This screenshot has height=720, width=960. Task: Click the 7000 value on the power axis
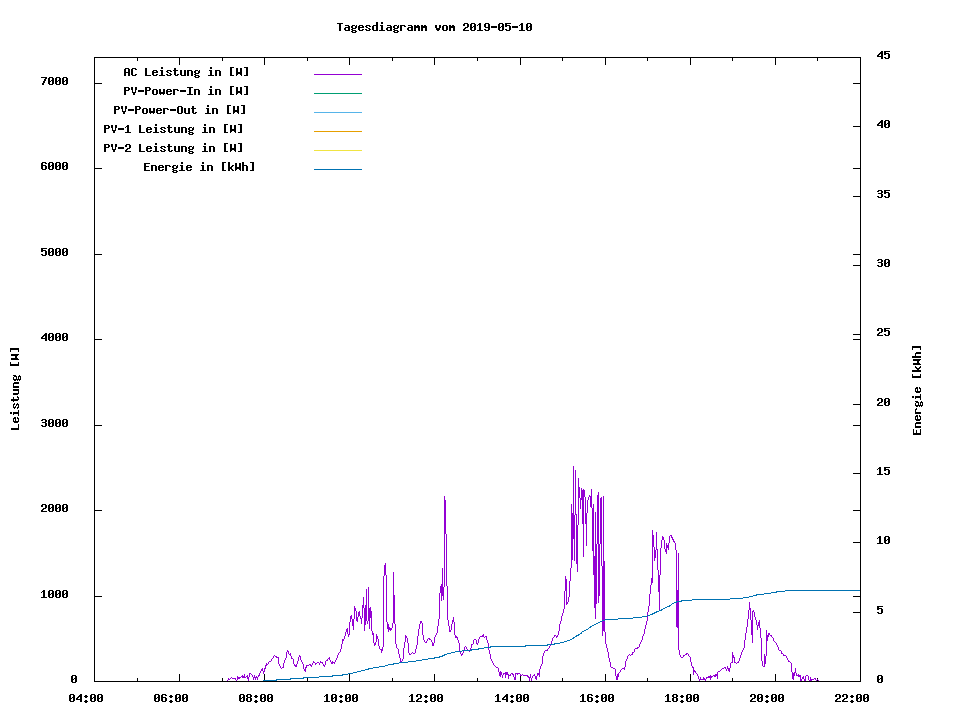click(x=54, y=82)
